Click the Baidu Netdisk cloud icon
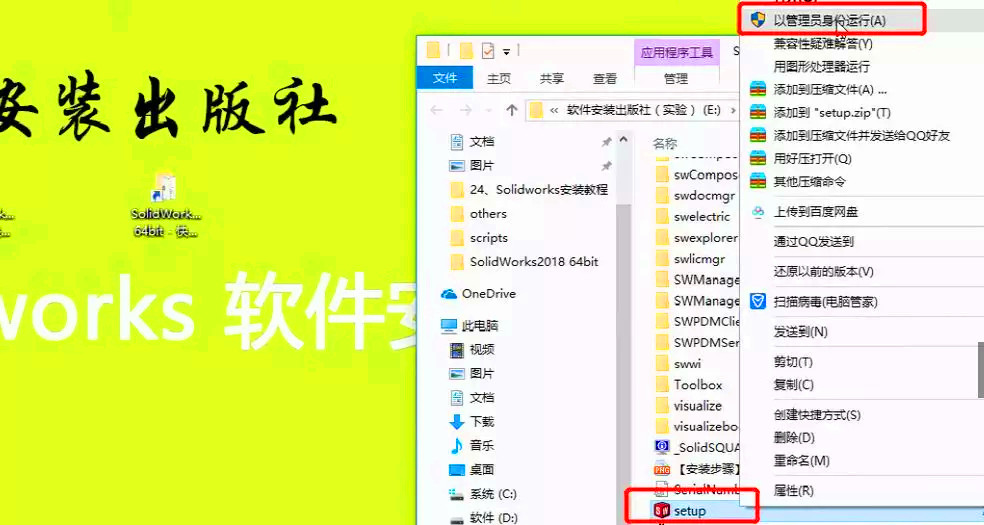Image resolution: width=984 pixels, height=525 pixels. [x=758, y=212]
